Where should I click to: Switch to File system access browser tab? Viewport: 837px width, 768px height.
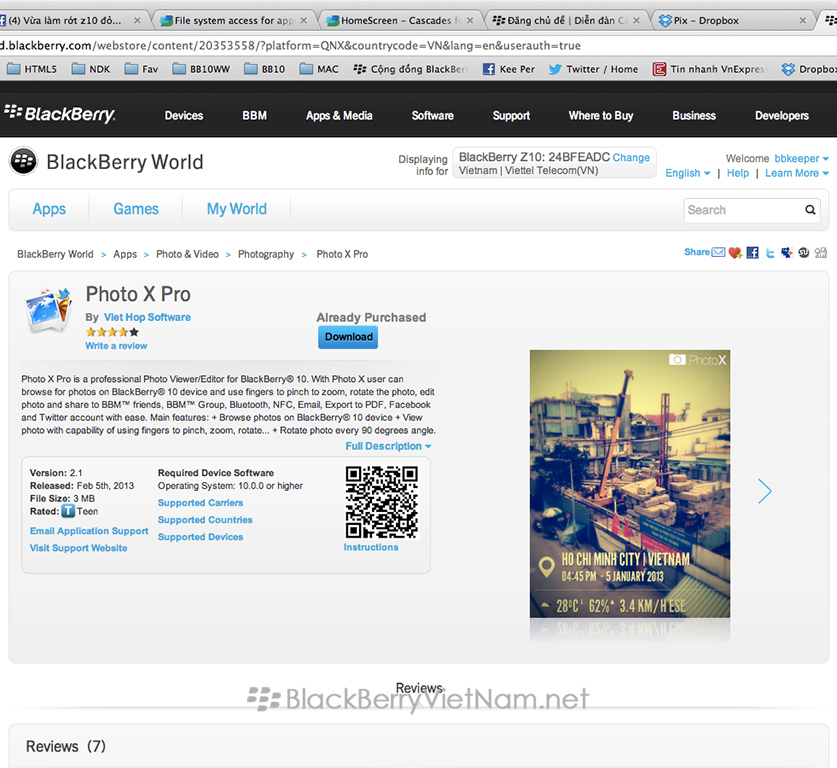235,20
